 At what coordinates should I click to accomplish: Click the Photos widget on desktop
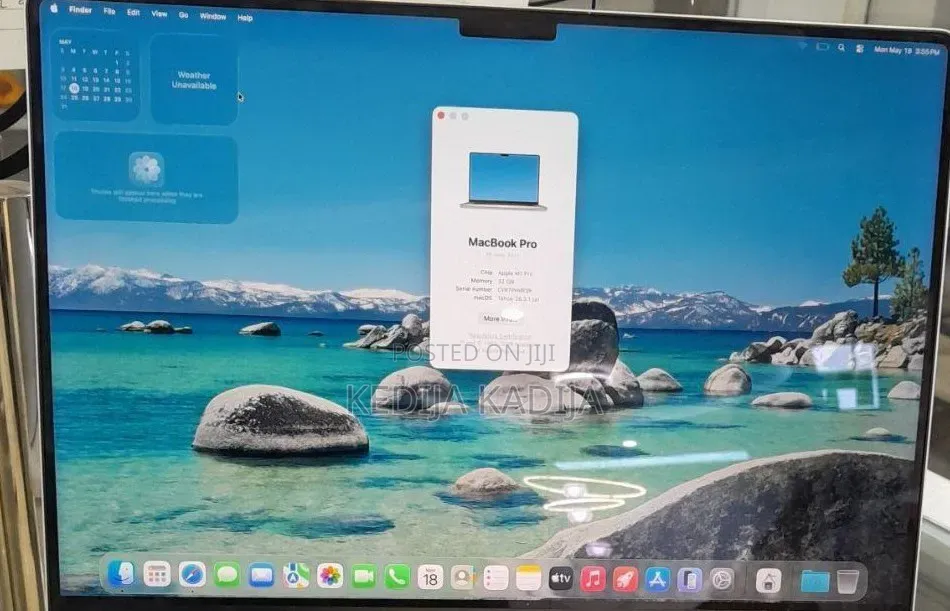point(146,177)
